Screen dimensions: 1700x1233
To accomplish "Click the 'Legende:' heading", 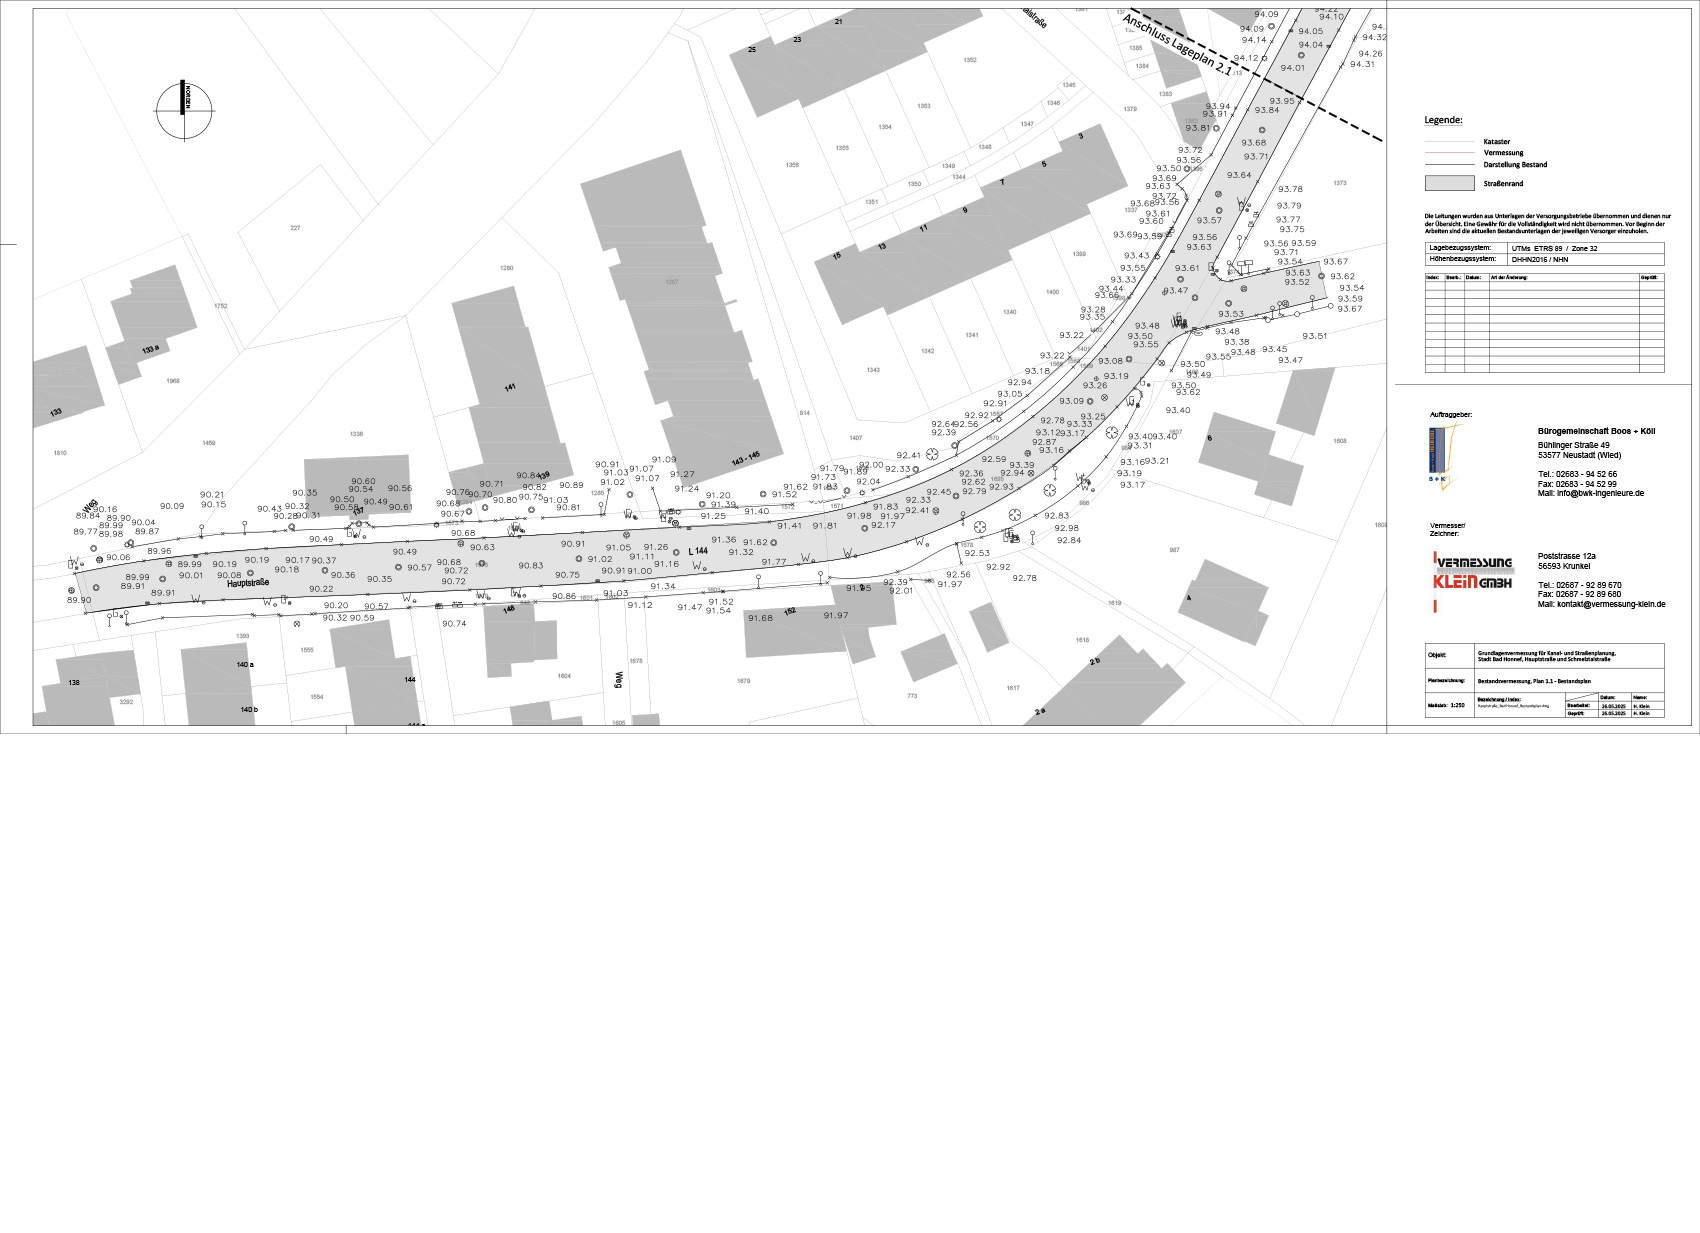I will click(1443, 120).
